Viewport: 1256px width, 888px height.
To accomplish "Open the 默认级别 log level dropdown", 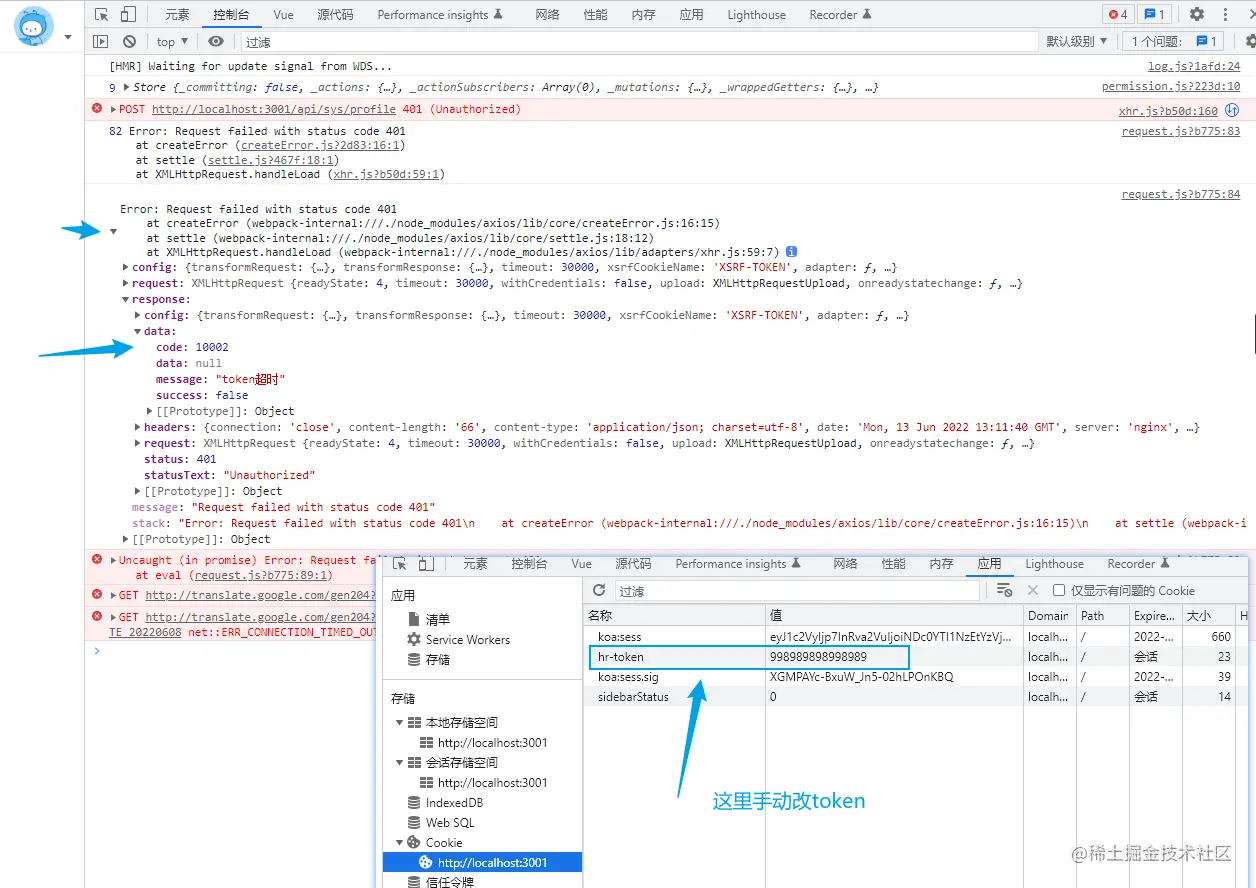I will click(x=1077, y=41).
